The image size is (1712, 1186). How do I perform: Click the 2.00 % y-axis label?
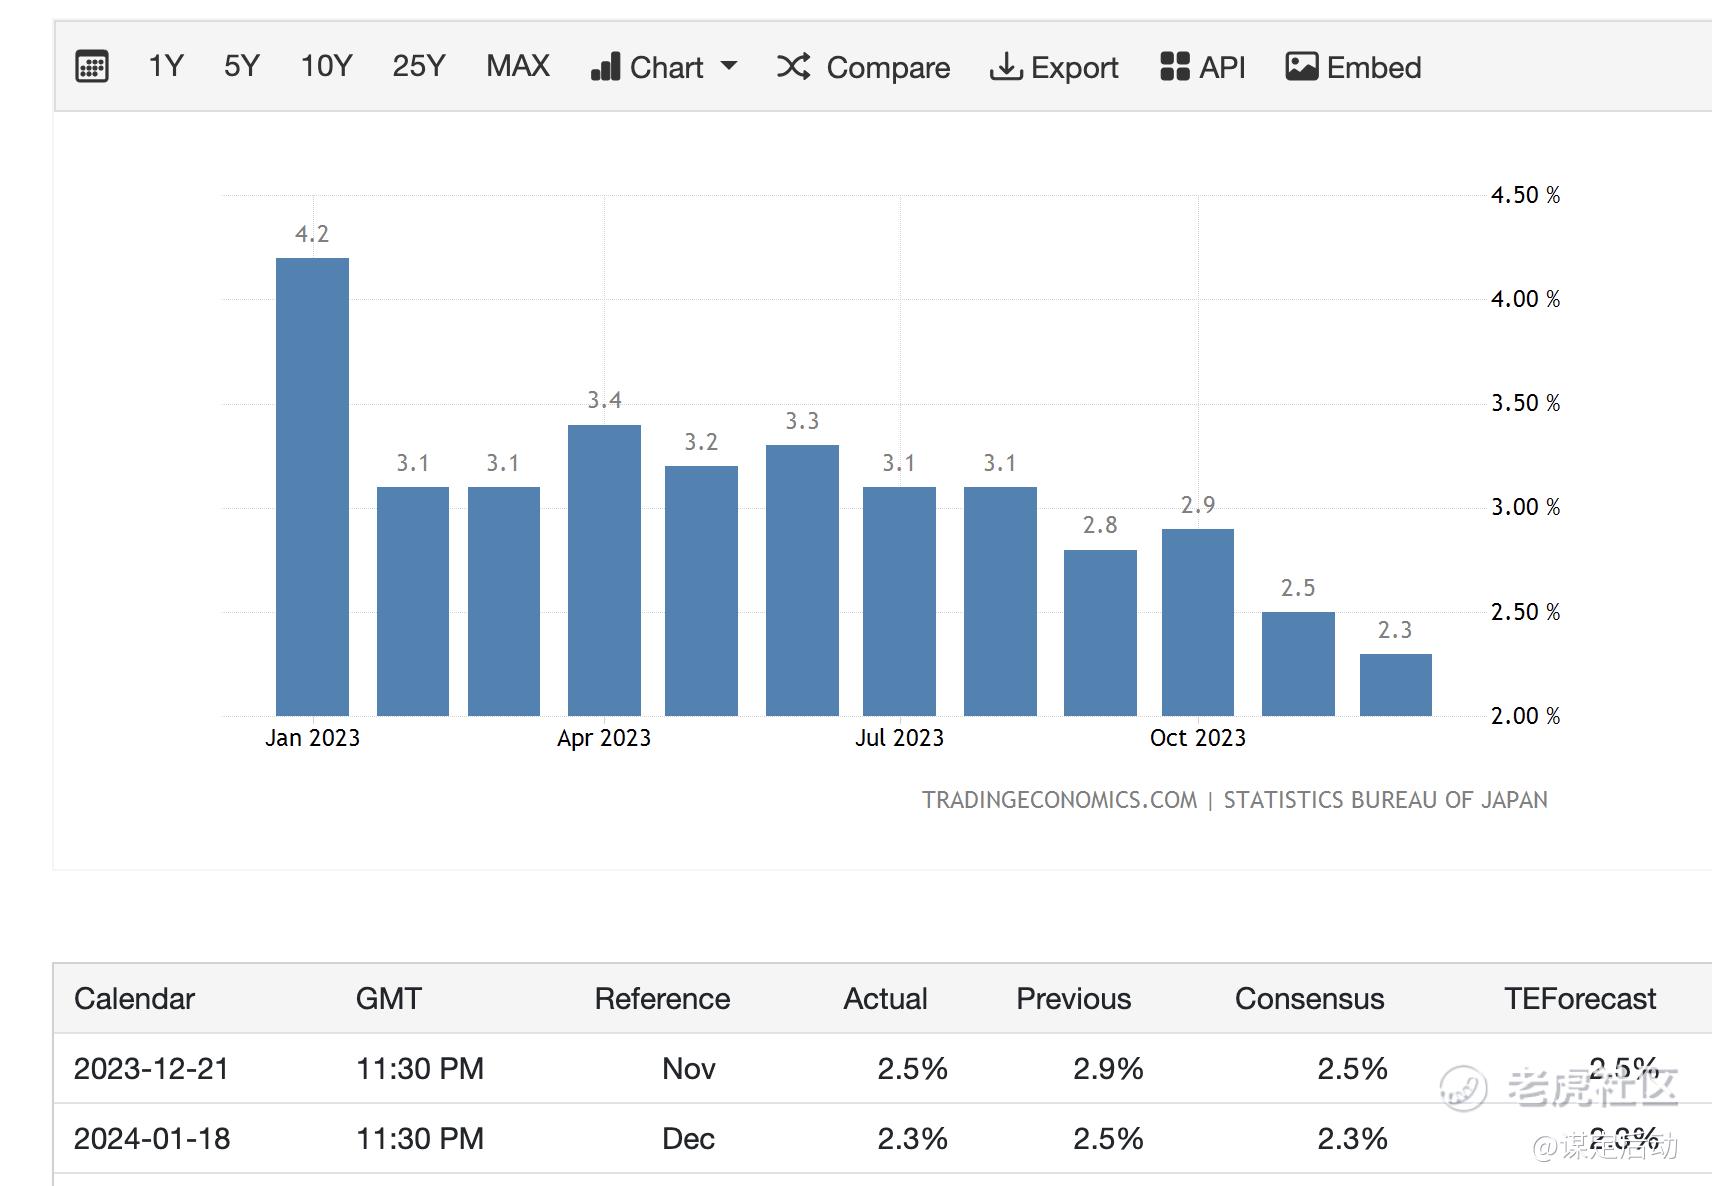click(x=1525, y=716)
